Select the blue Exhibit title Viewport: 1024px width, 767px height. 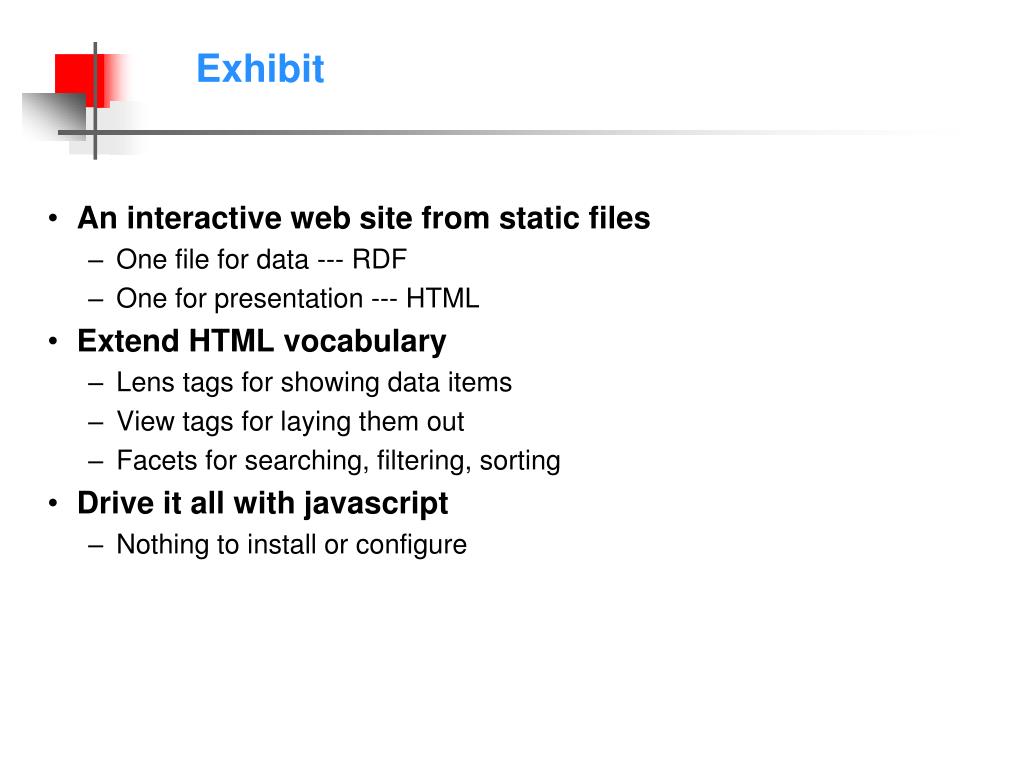coord(260,69)
